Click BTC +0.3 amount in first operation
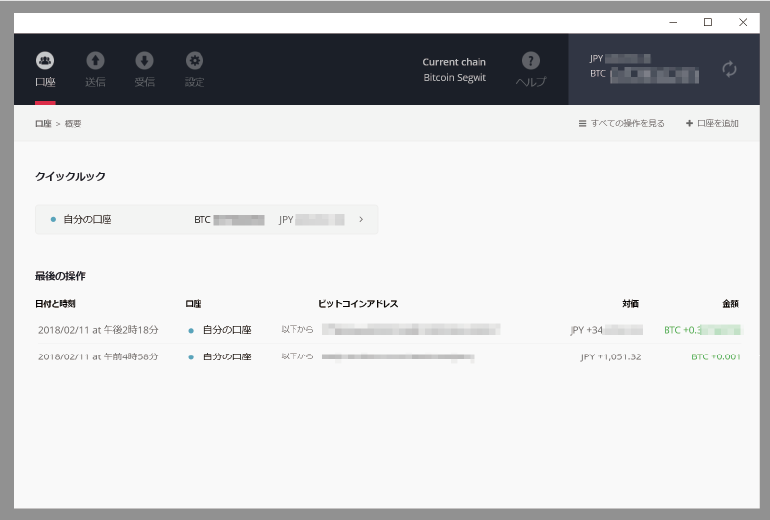Screen dimensions: 770x520 coord(702,330)
